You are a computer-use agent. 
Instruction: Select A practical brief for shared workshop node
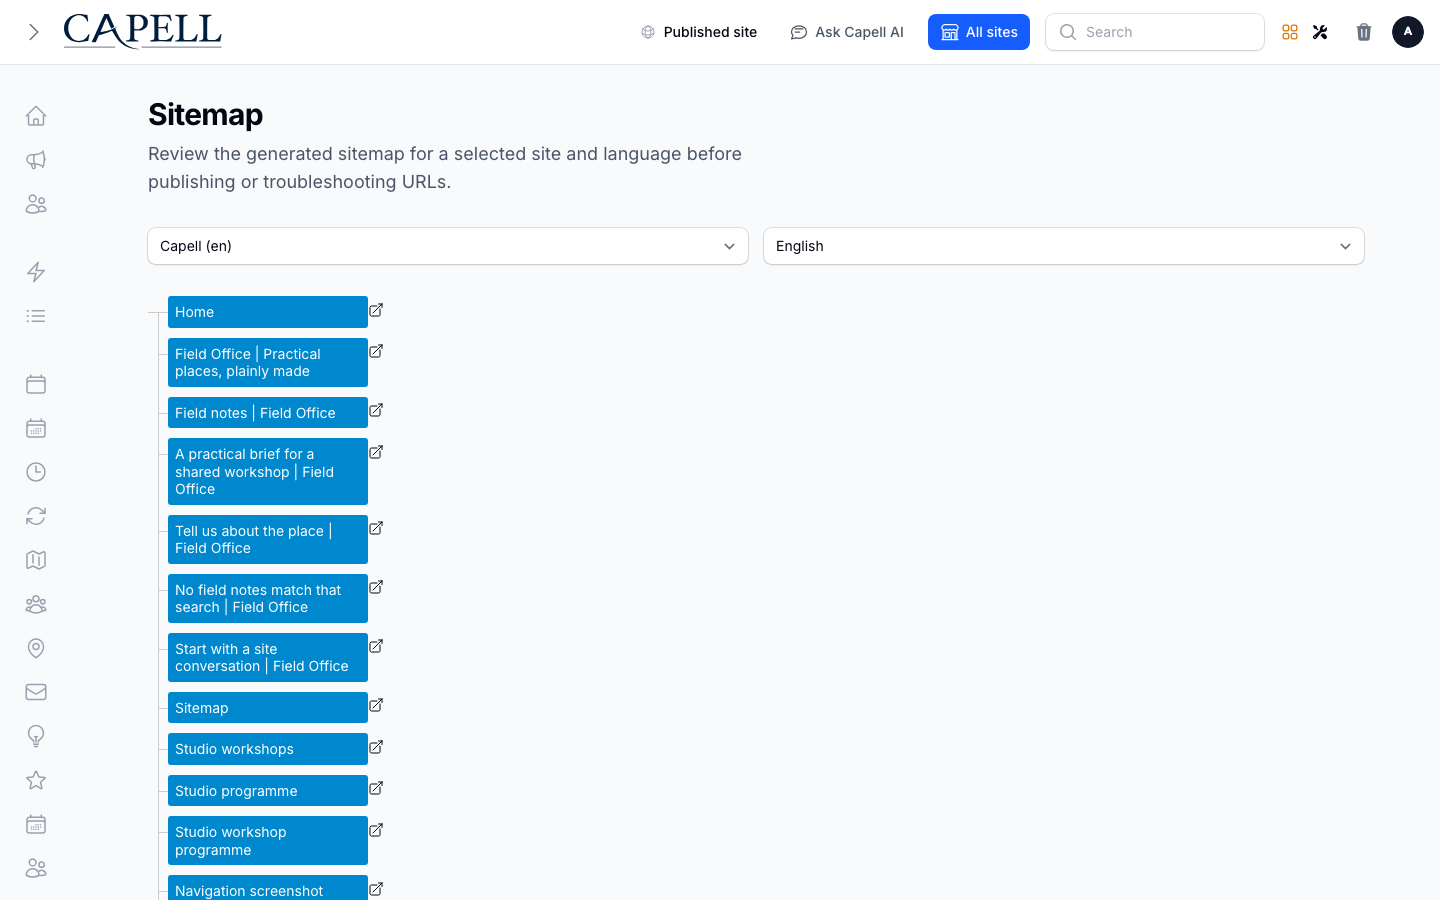(x=268, y=471)
